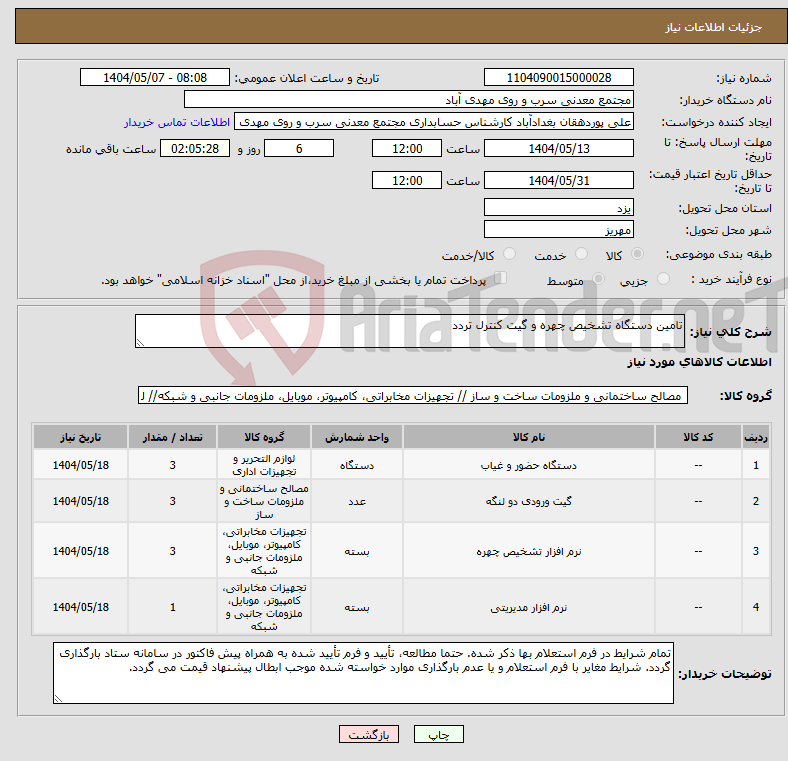788x761 pixels.
Task: Click the response deadline time 12:00 field
Action: coord(407,148)
